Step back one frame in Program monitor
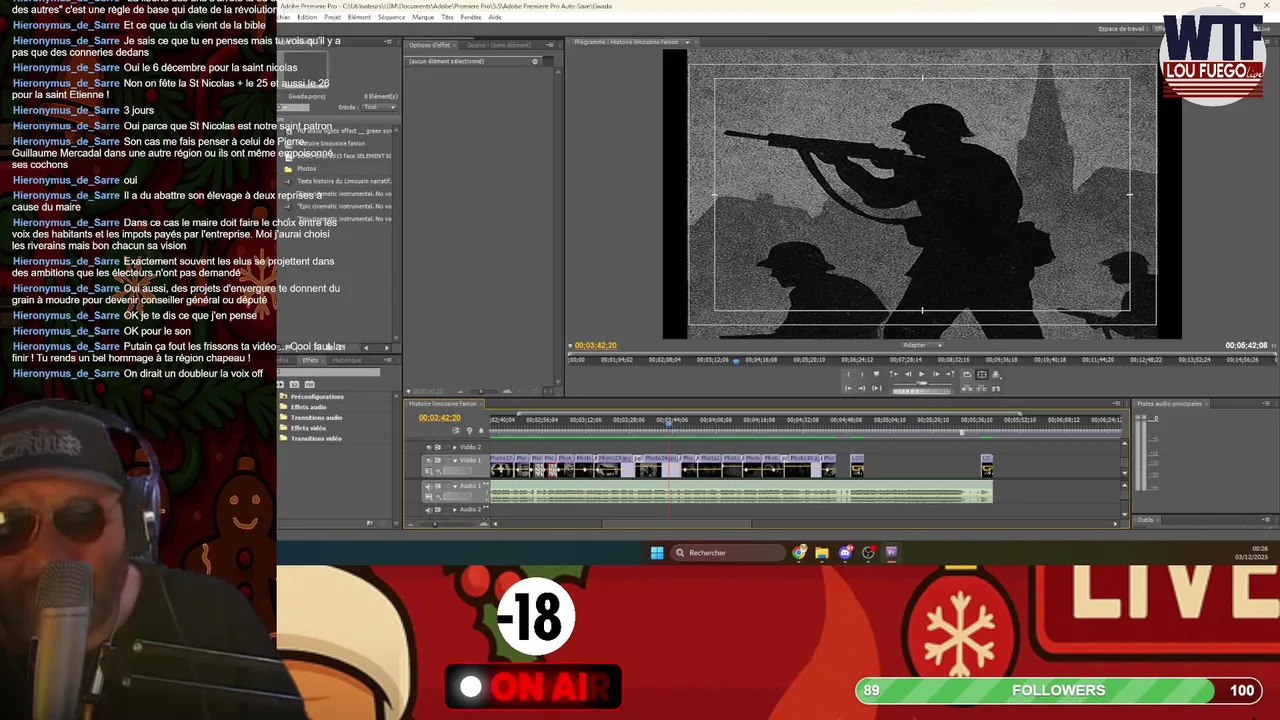1280x720 pixels. click(x=908, y=374)
